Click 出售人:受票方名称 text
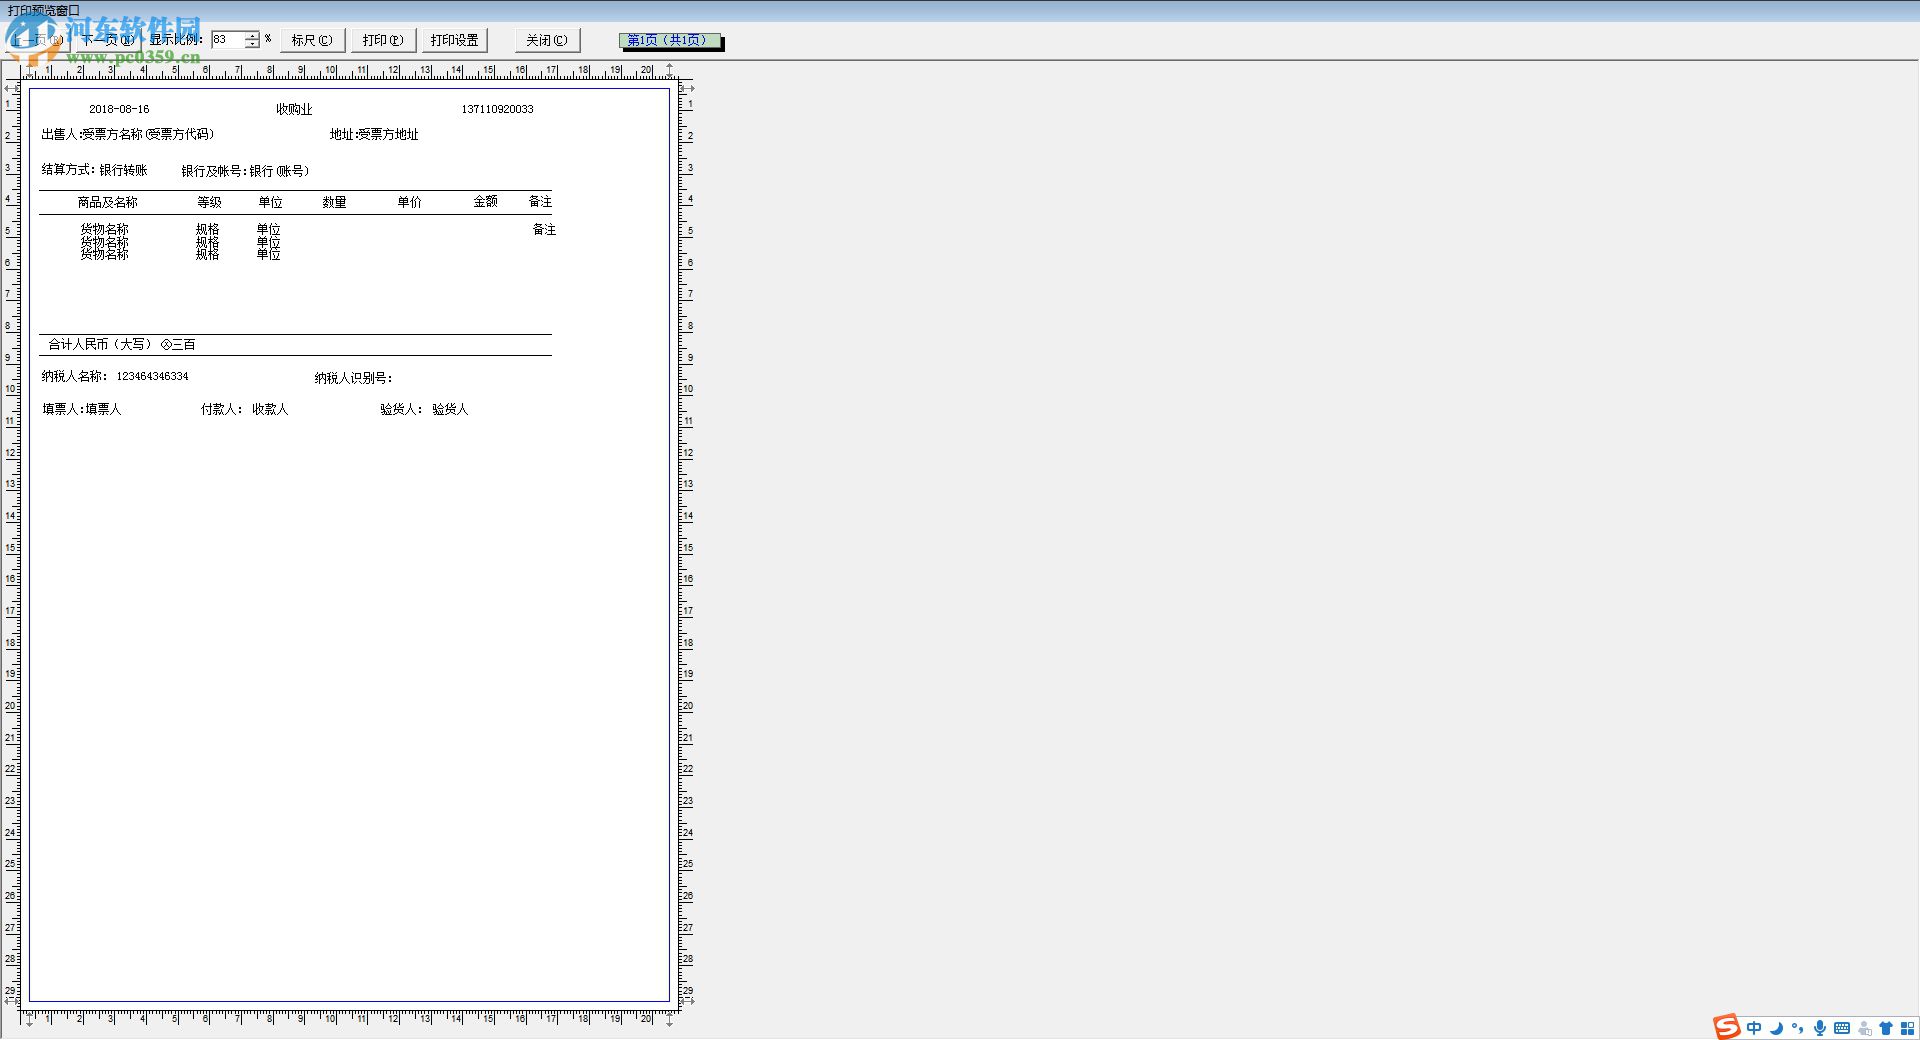Screen dimensions: 1920x1040 [x=127, y=134]
